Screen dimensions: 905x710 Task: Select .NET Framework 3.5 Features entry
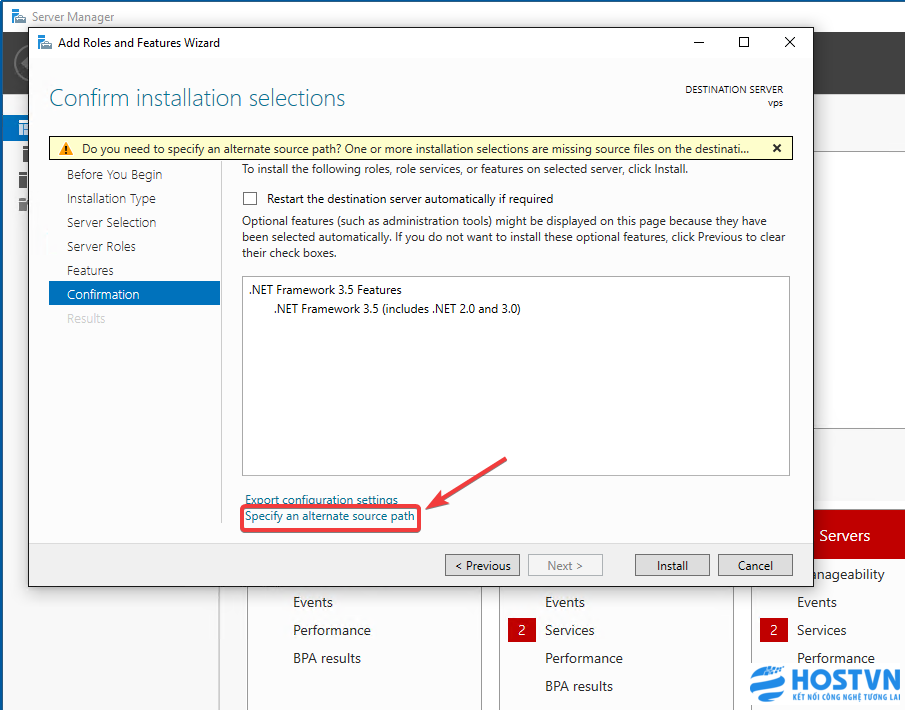(325, 290)
